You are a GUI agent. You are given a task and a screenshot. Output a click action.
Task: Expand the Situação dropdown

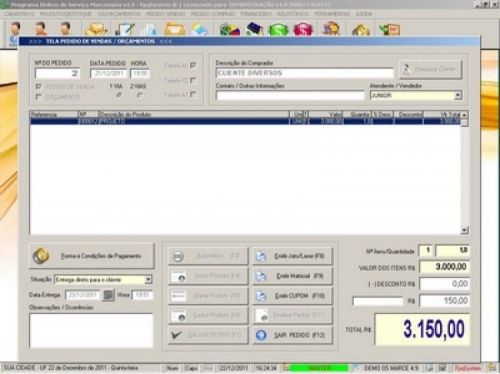coord(148,279)
